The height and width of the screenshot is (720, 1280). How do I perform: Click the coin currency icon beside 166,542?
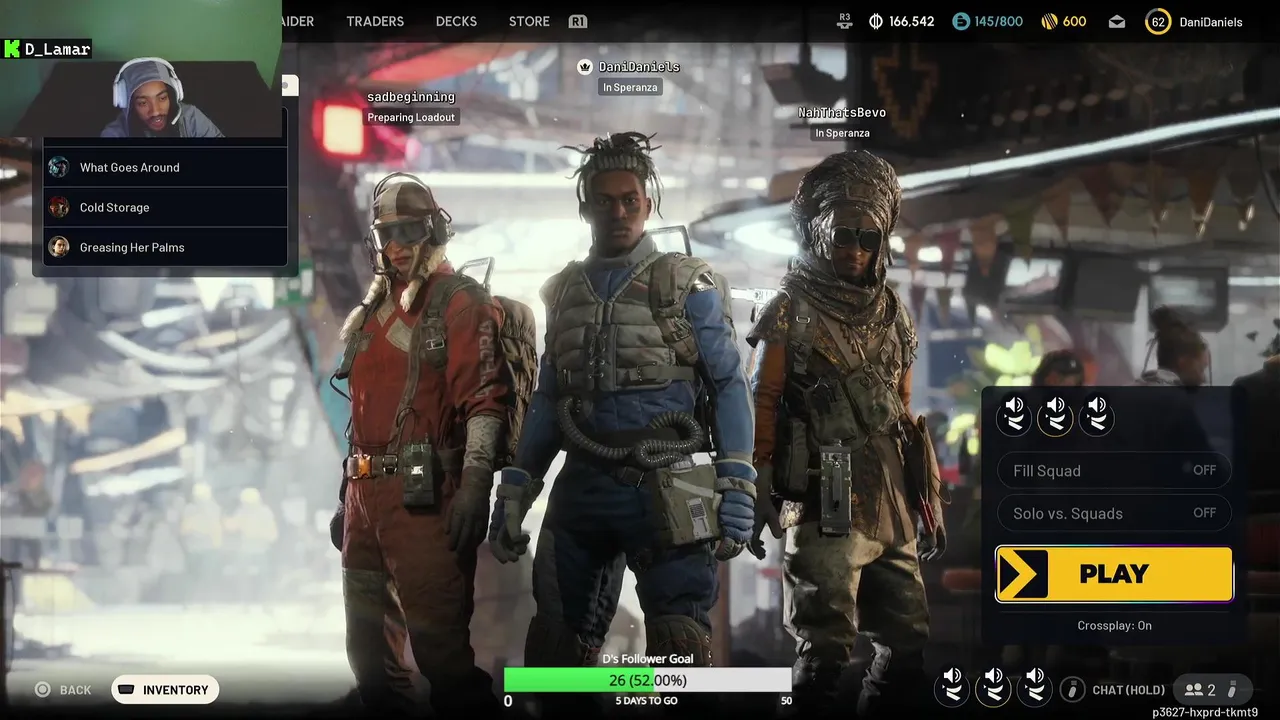pyautogui.click(x=876, y=21)
